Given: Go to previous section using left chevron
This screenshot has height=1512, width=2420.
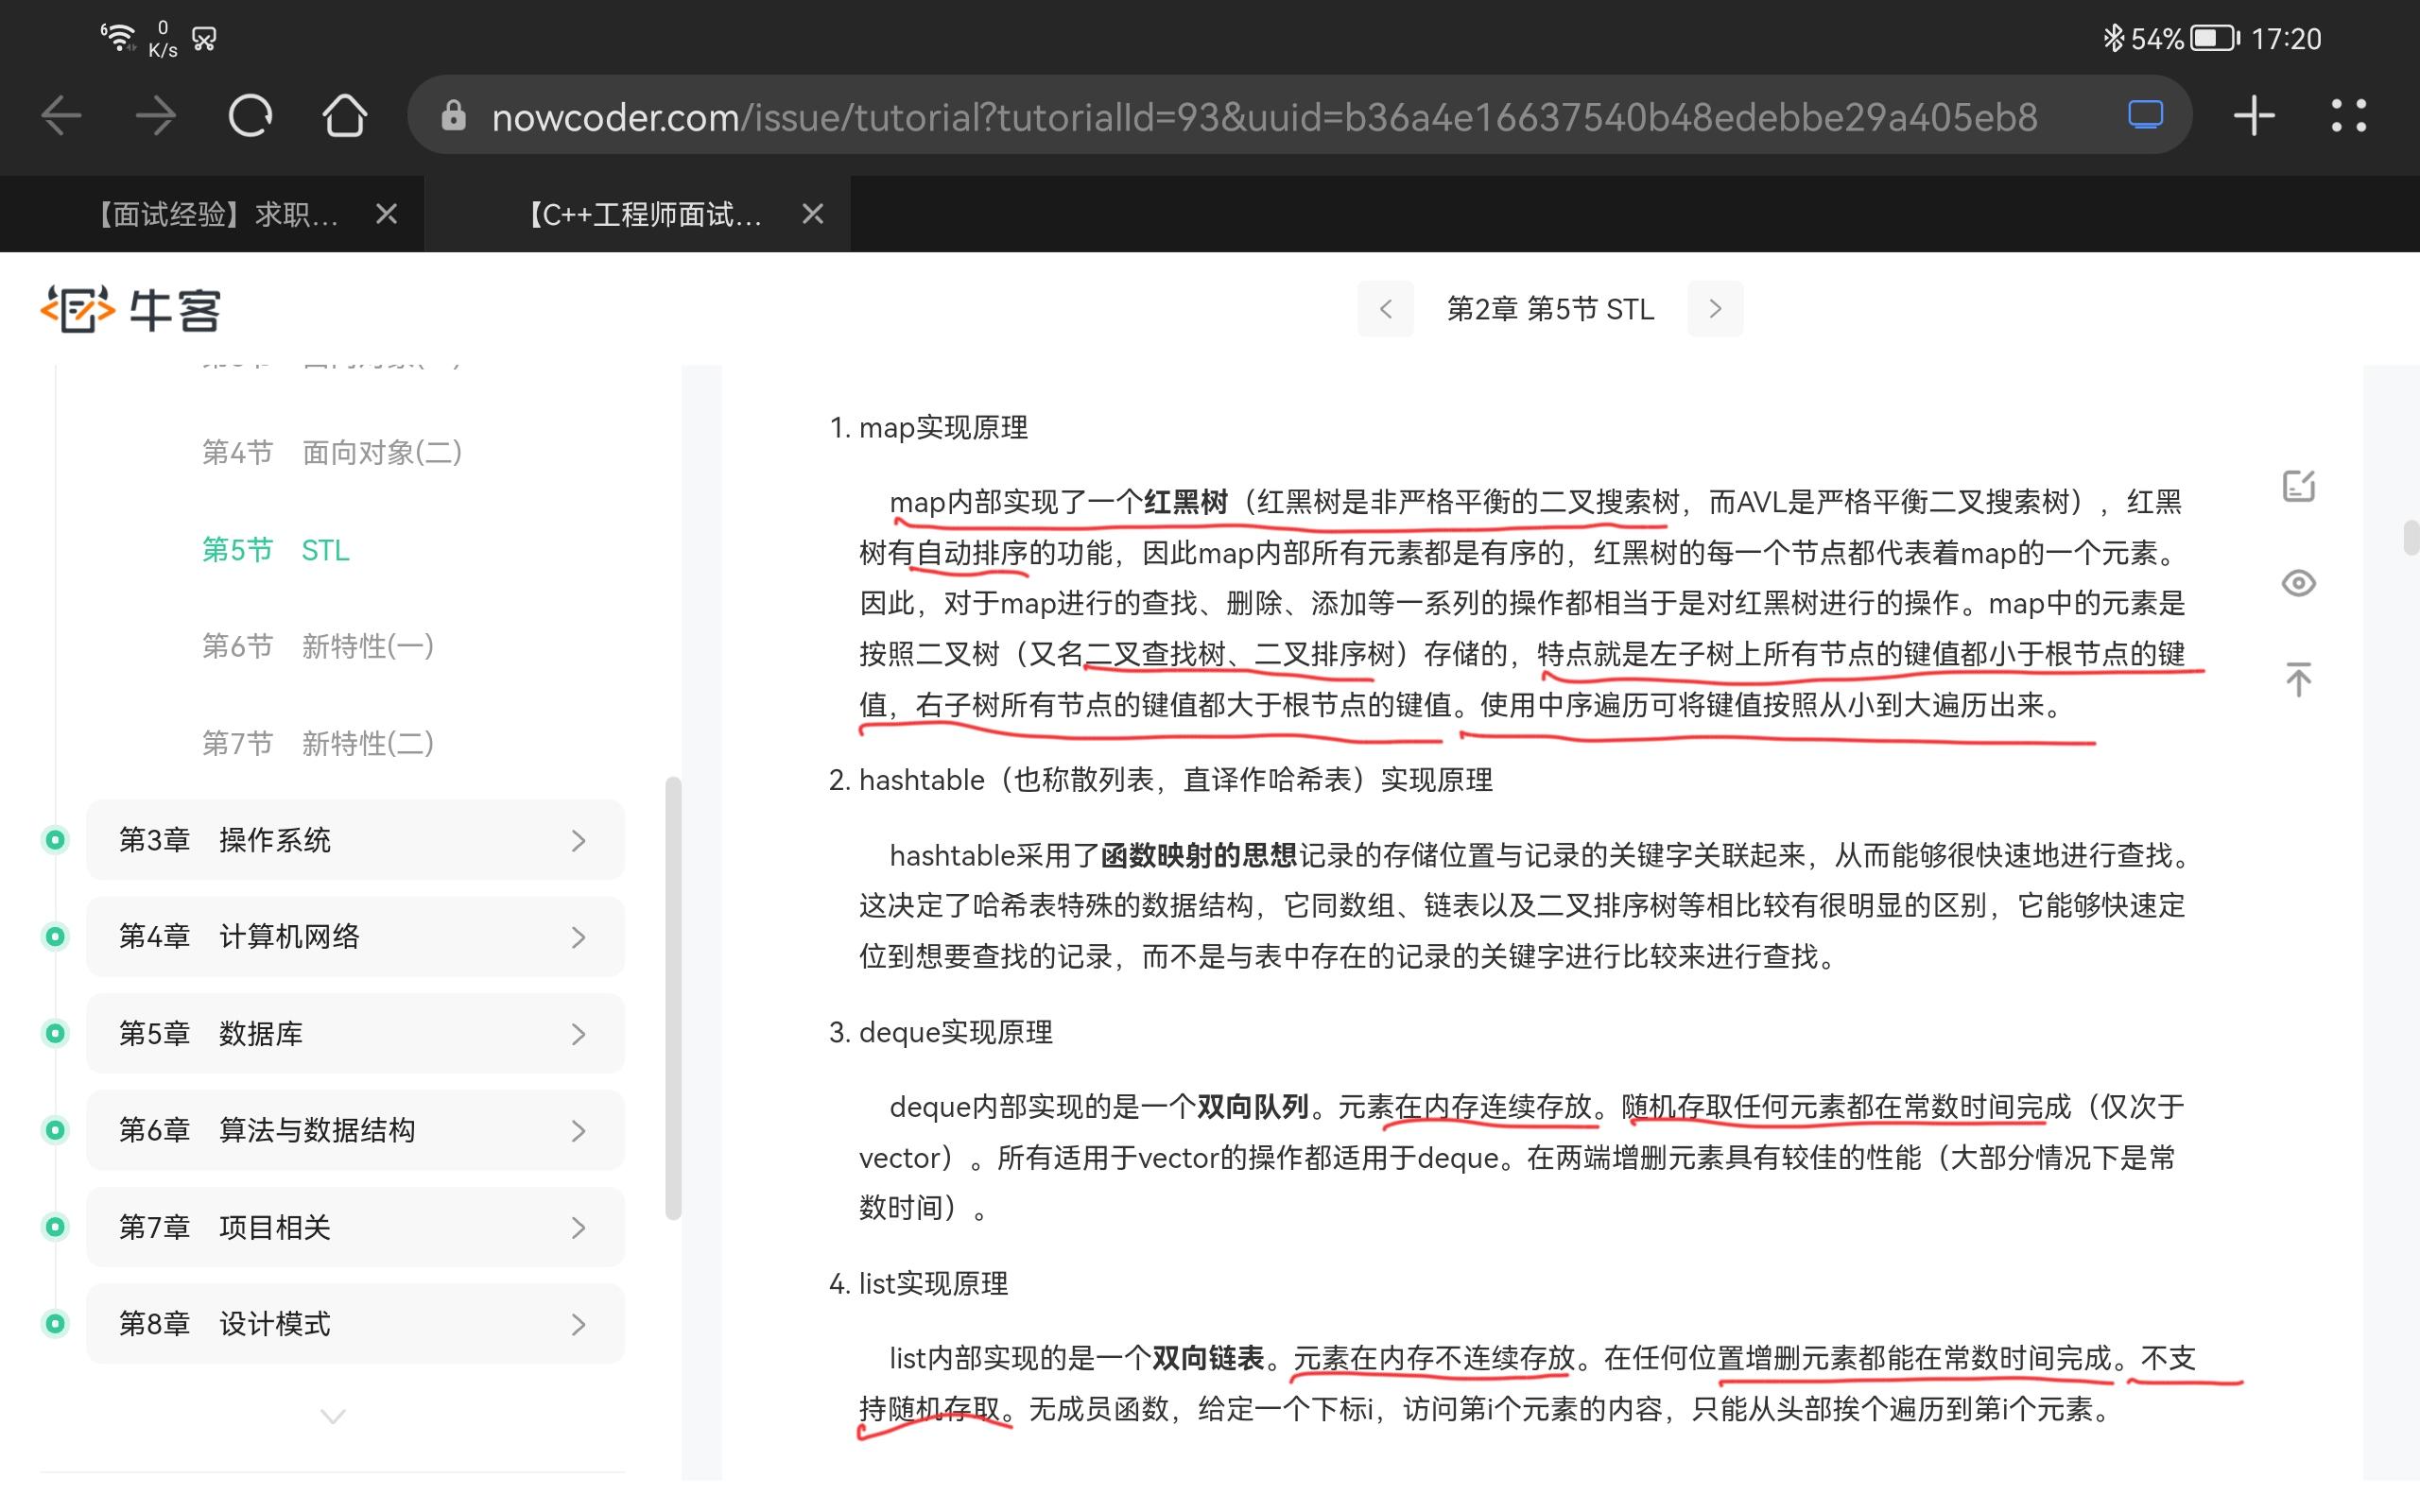Looking at the screenshot, I should click(1385, 309).
